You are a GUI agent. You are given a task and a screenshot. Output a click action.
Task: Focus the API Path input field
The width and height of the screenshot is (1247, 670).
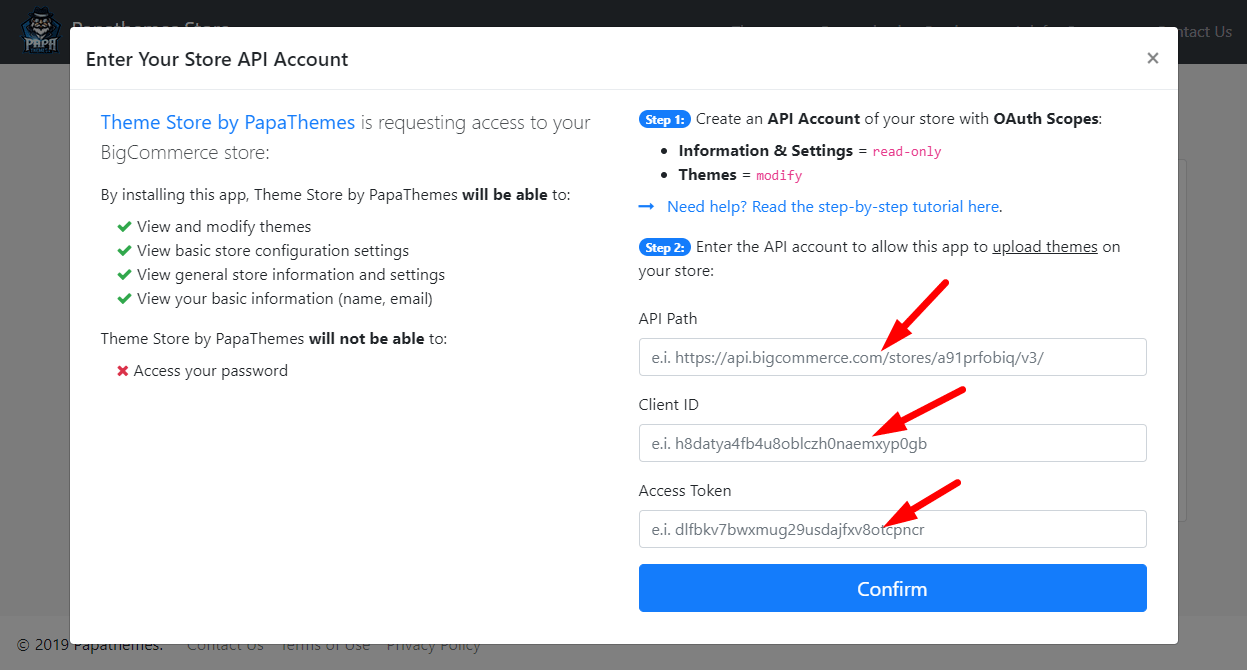tap(892, 357)
